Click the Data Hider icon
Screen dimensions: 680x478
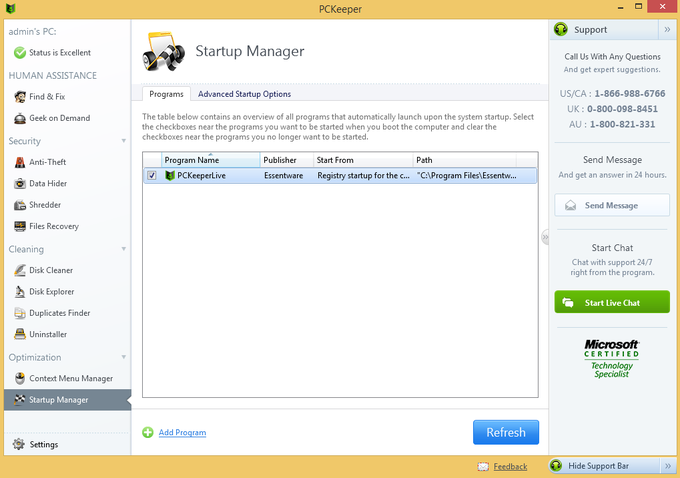(20, 183)
